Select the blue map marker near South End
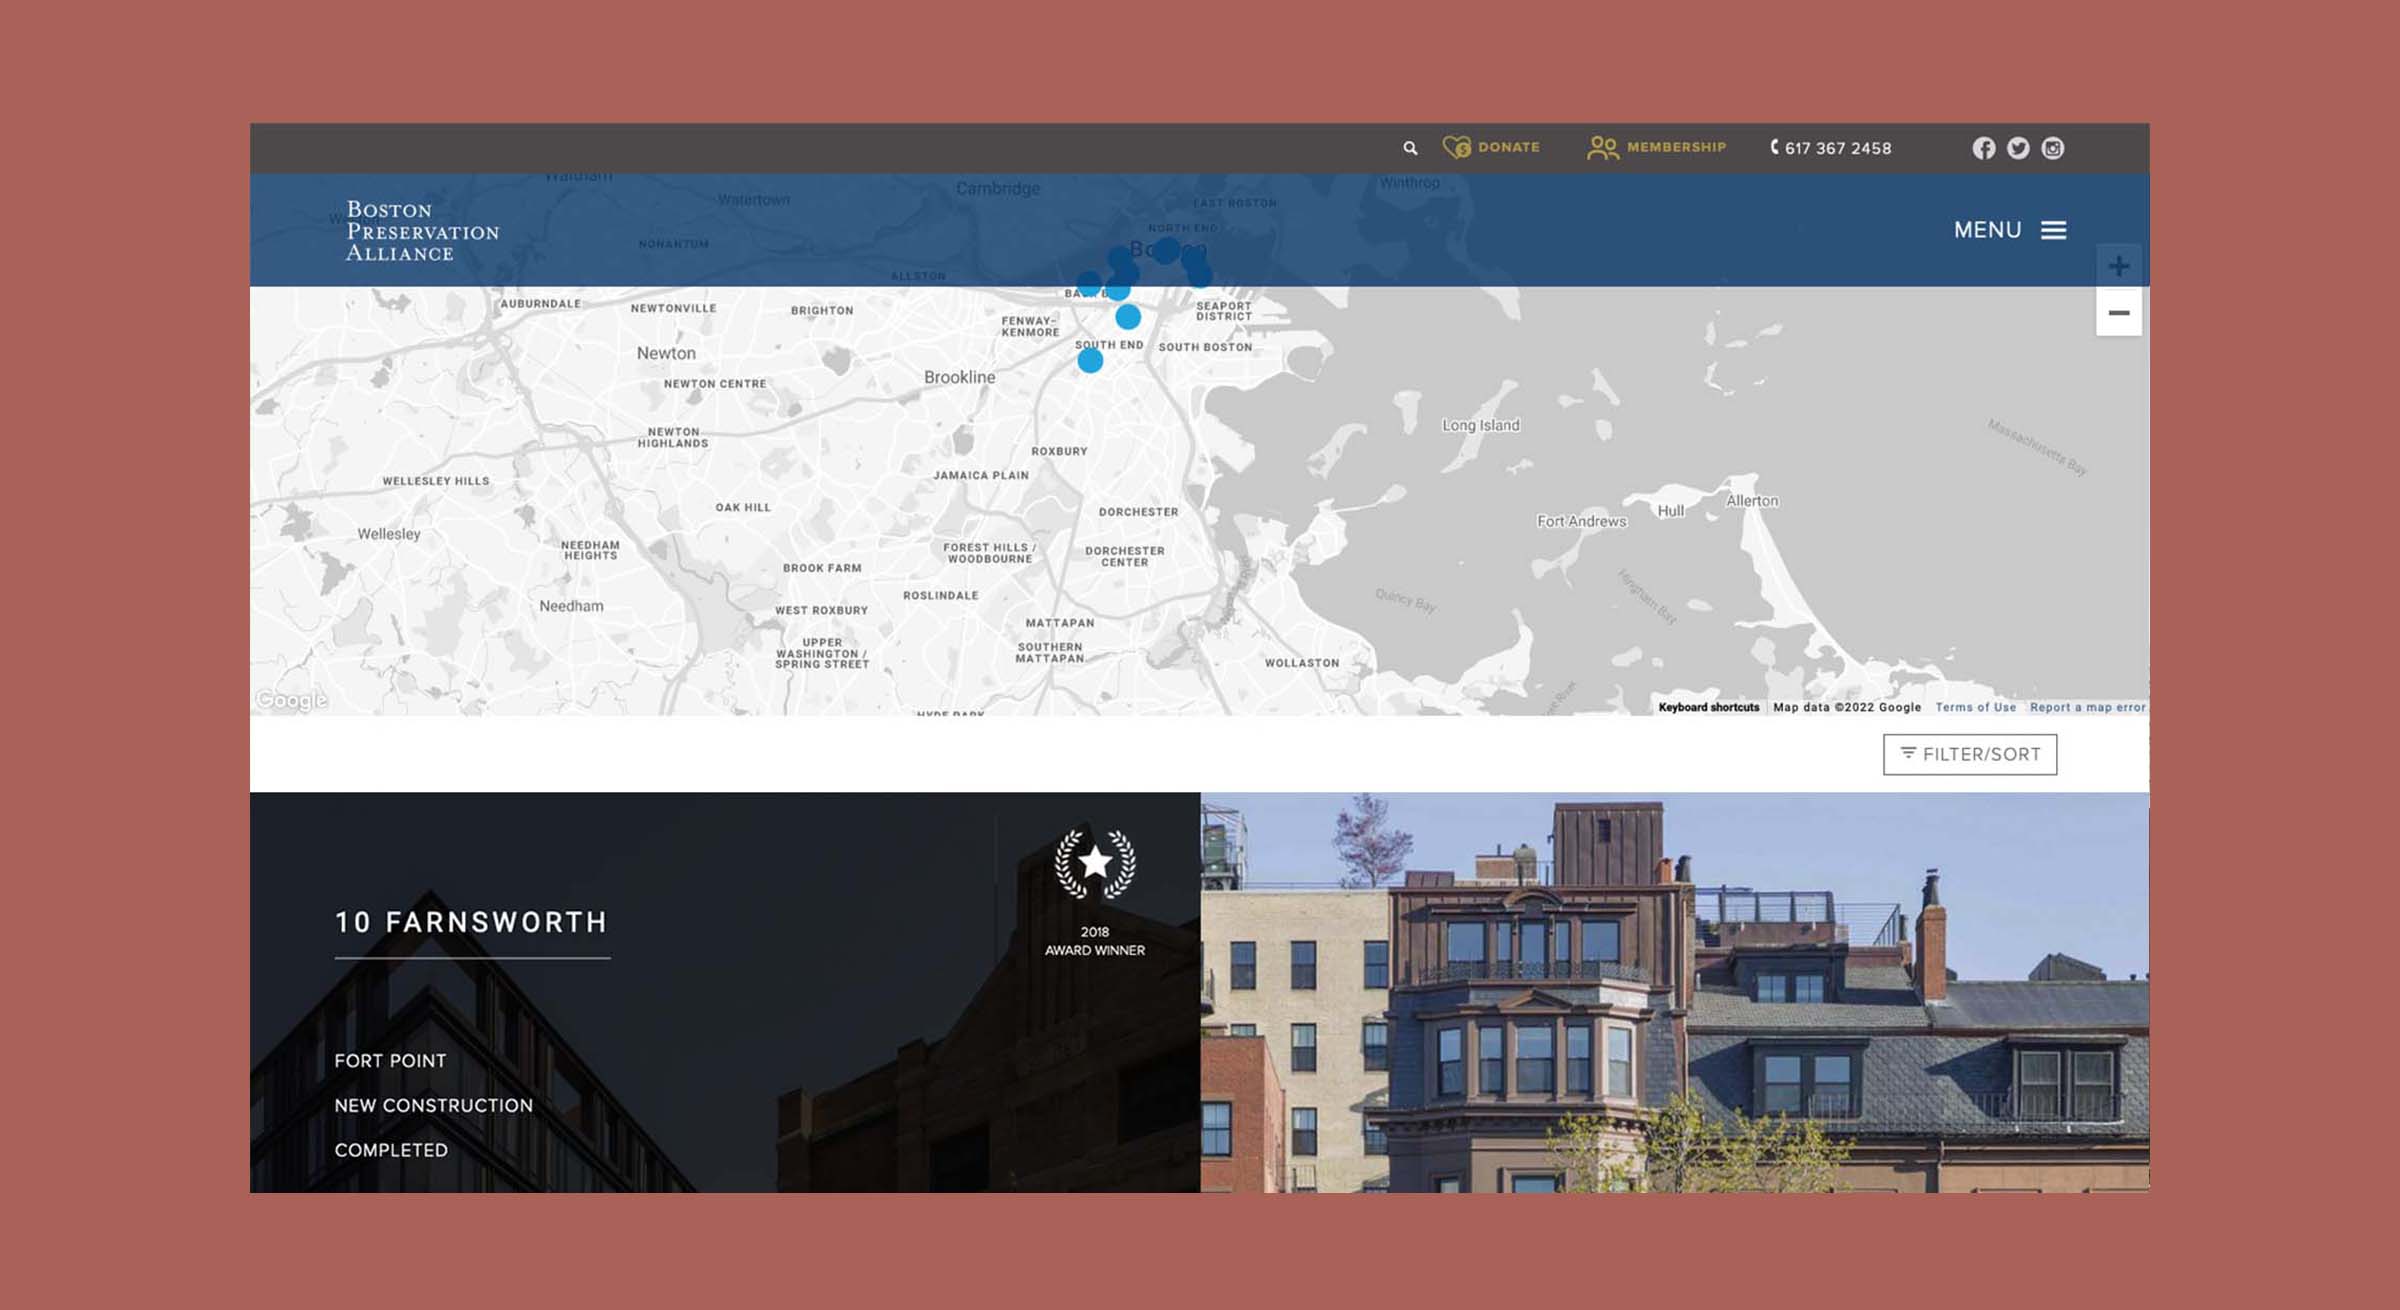Screen dimensions: 2400x1310 pyautogui.click(x=1090, y=360)
